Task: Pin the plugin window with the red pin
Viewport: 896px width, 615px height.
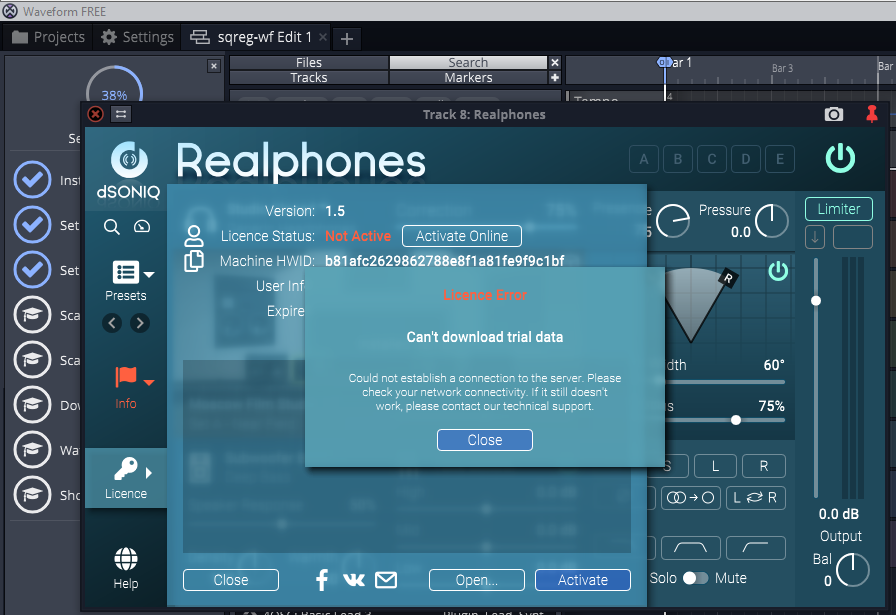Action: point(871,114)
